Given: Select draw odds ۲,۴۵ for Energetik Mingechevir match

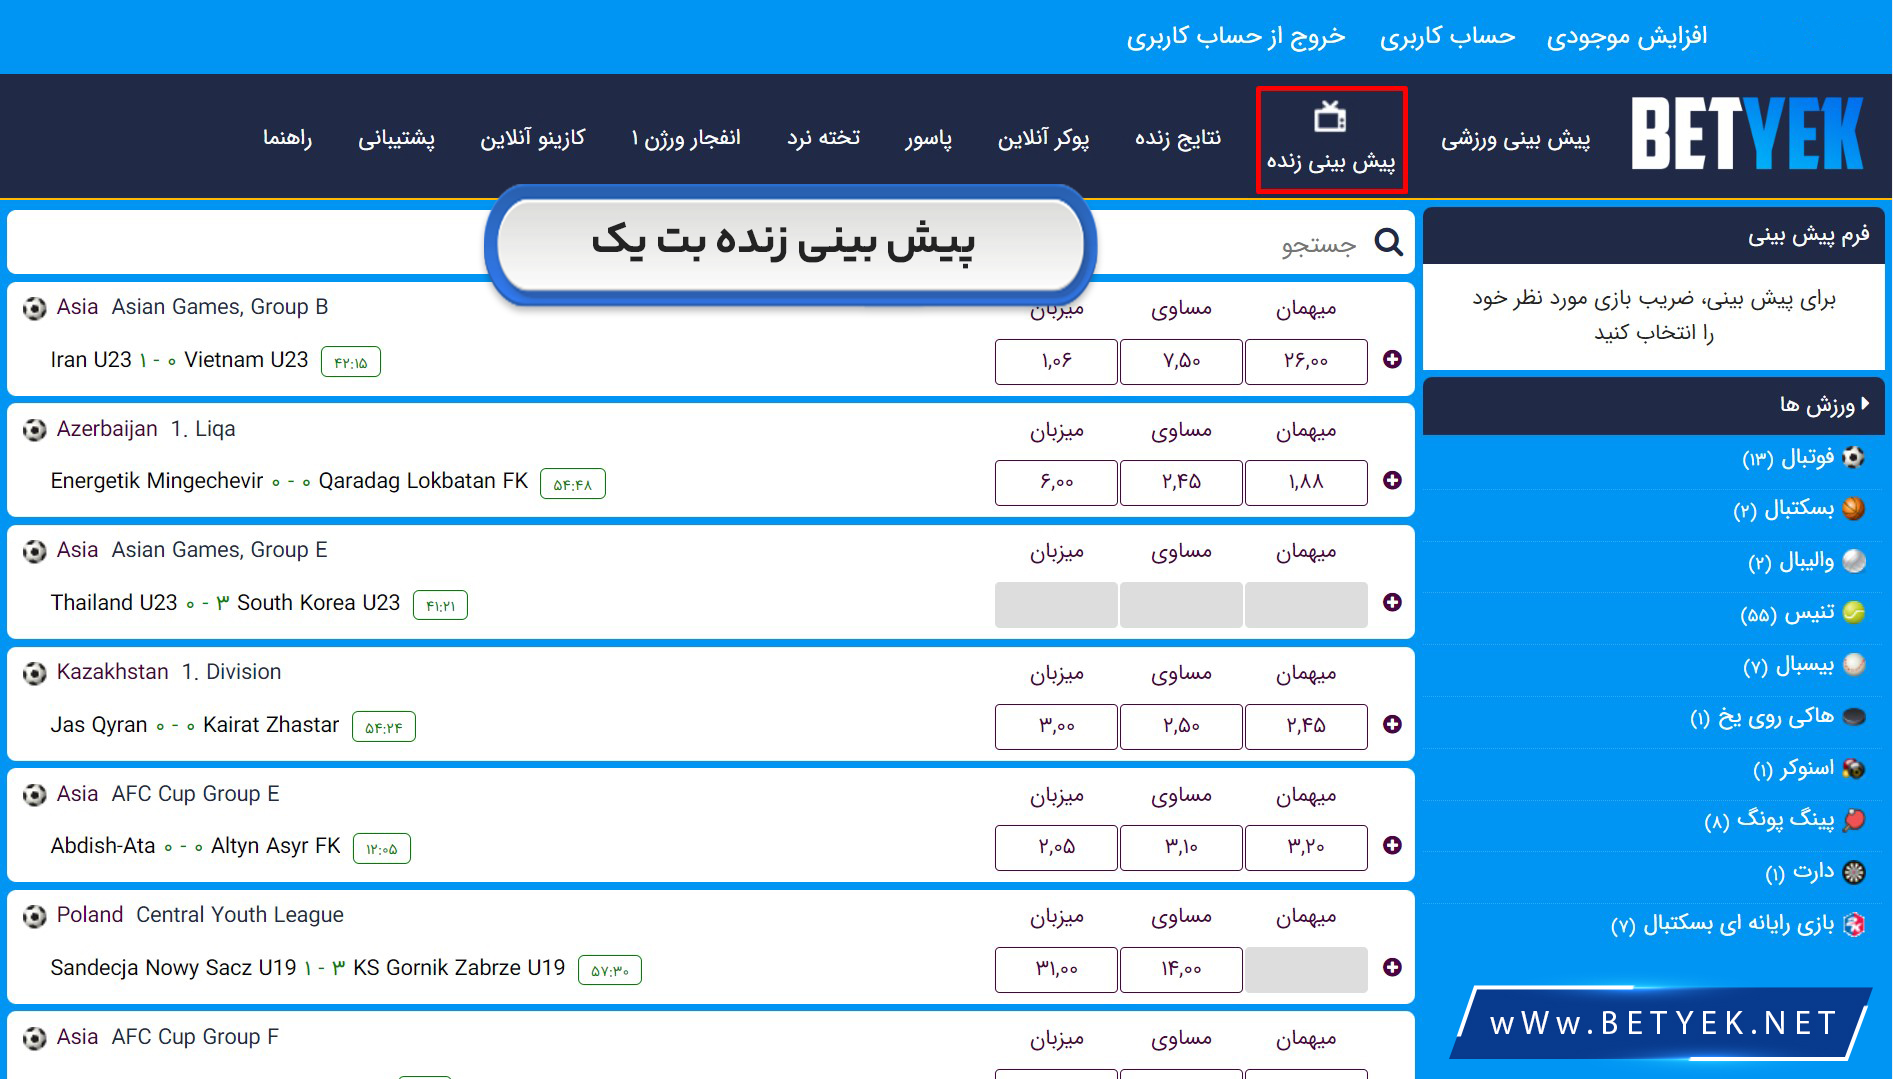Looking at the screenshot, I should coord(1181,482).
